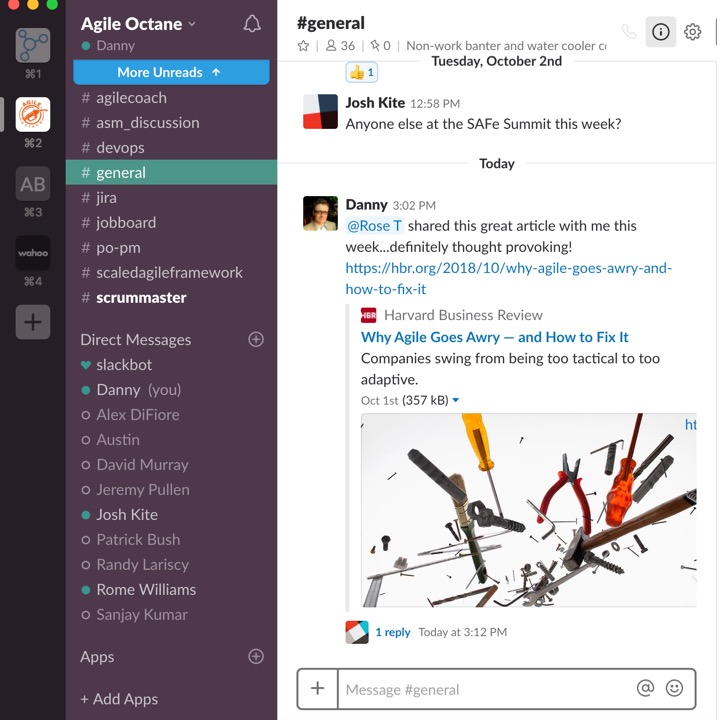Click the notifications bell icon
The height and width of the screenshot is (720, 720).
pyautogui.click(x=252, y=24)
